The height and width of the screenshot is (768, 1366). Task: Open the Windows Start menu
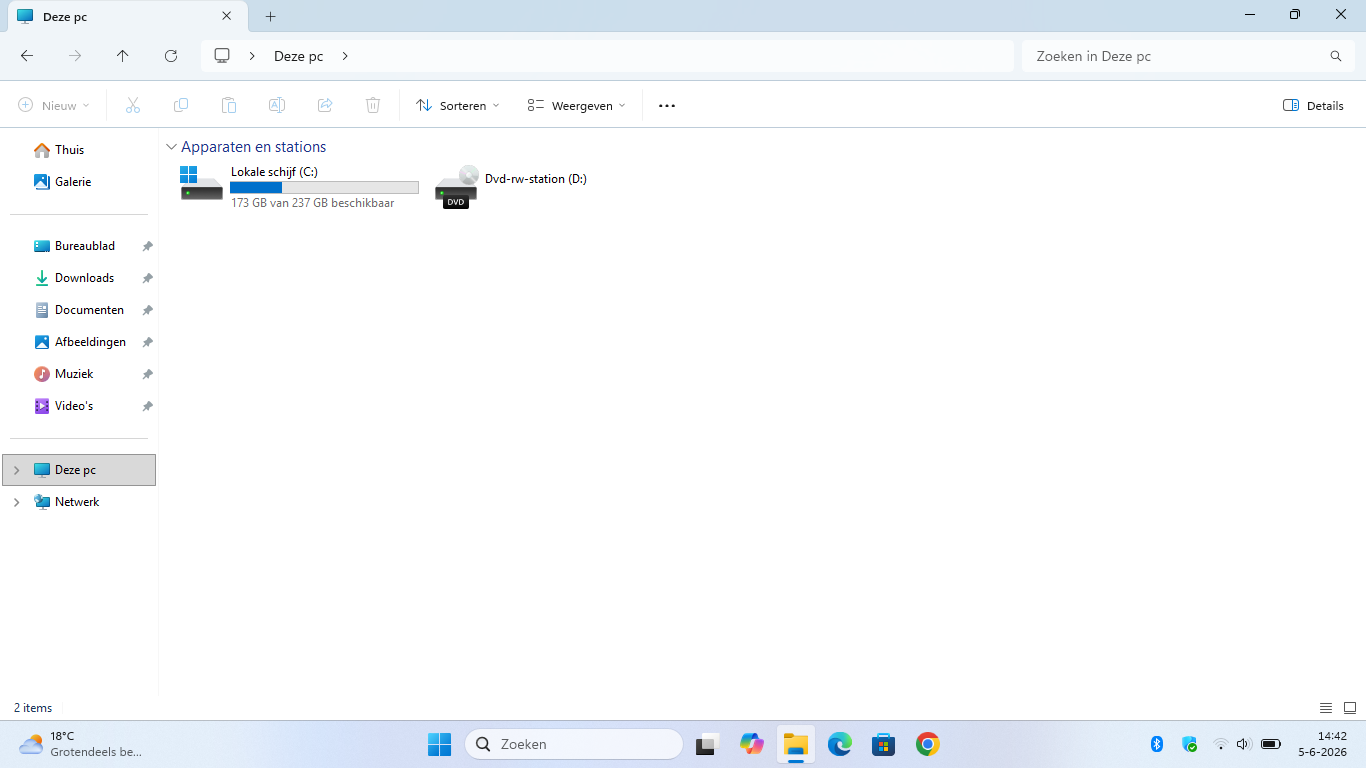click(x=439, y=744)
